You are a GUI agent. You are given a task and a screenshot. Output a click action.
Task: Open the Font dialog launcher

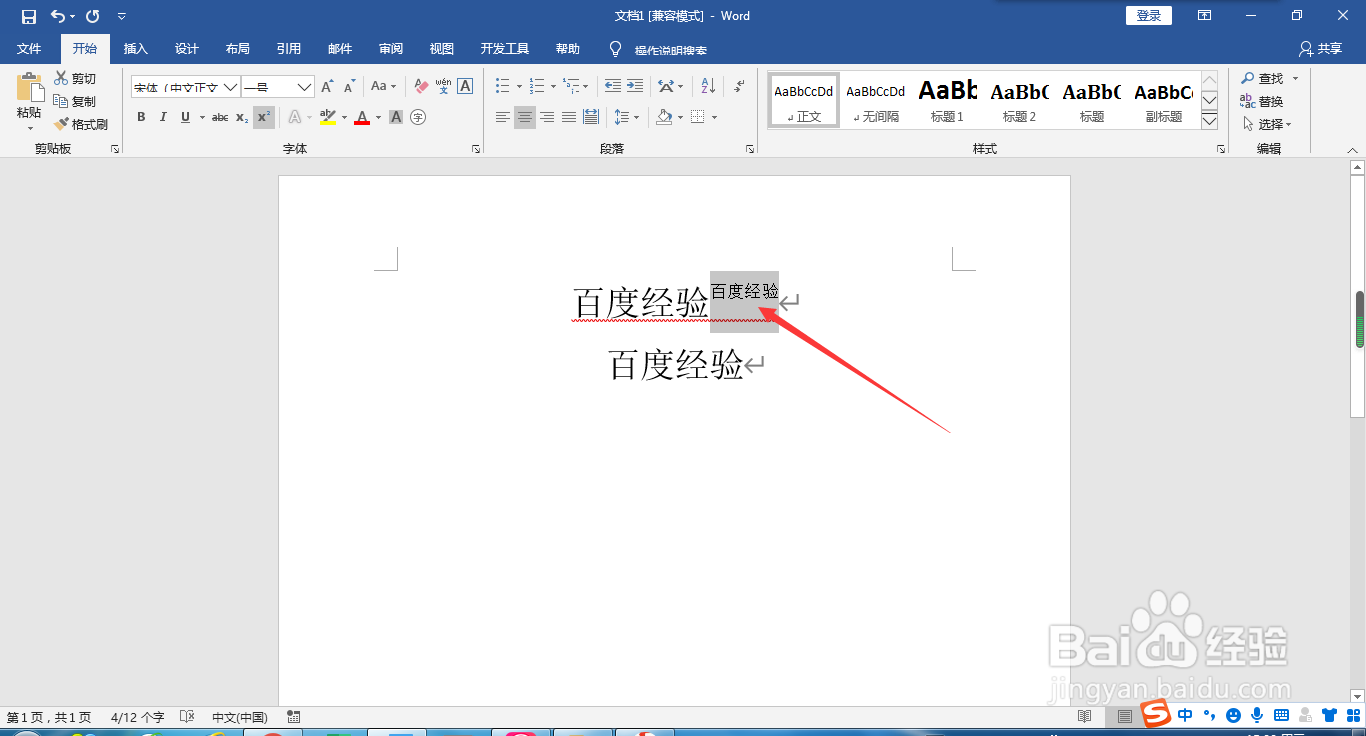point(475,149)
